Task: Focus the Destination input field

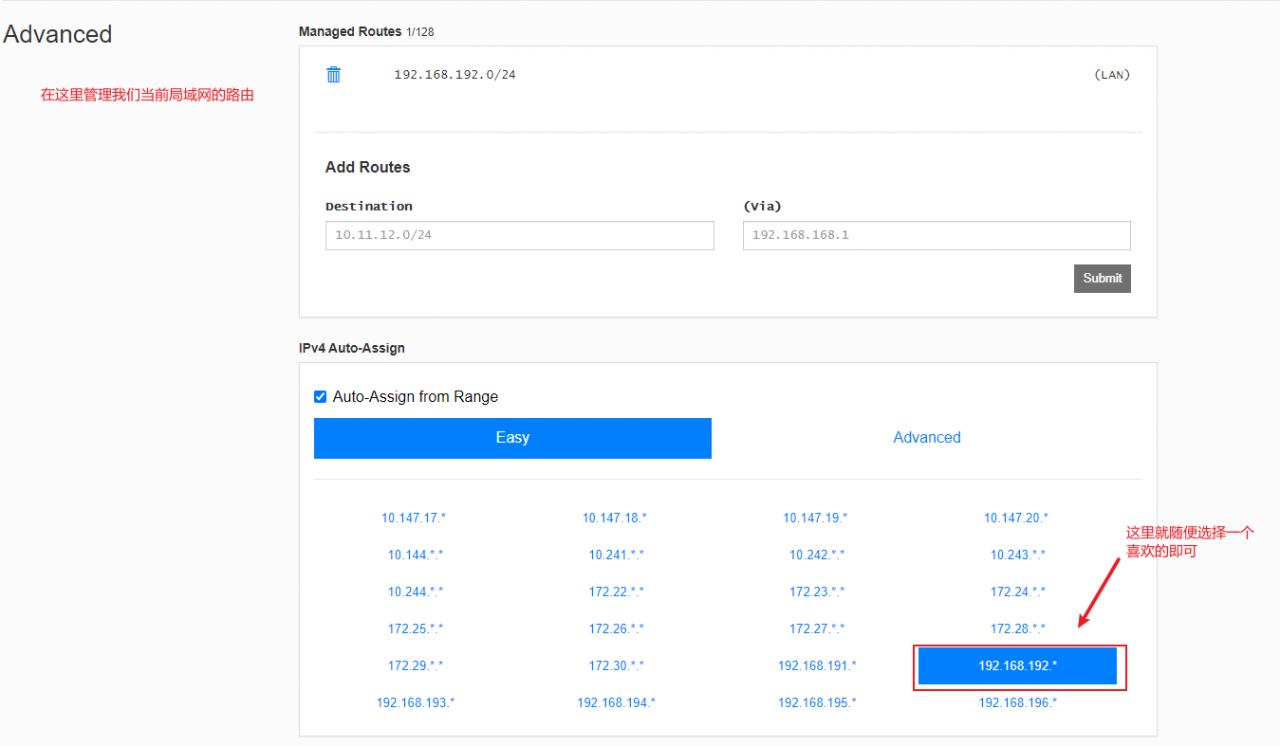Action: tap(519, 235)
